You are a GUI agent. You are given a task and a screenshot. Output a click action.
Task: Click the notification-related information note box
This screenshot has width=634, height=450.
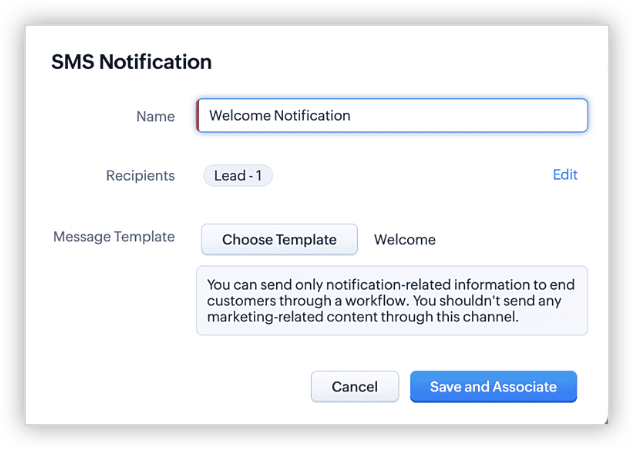(392, 300)
